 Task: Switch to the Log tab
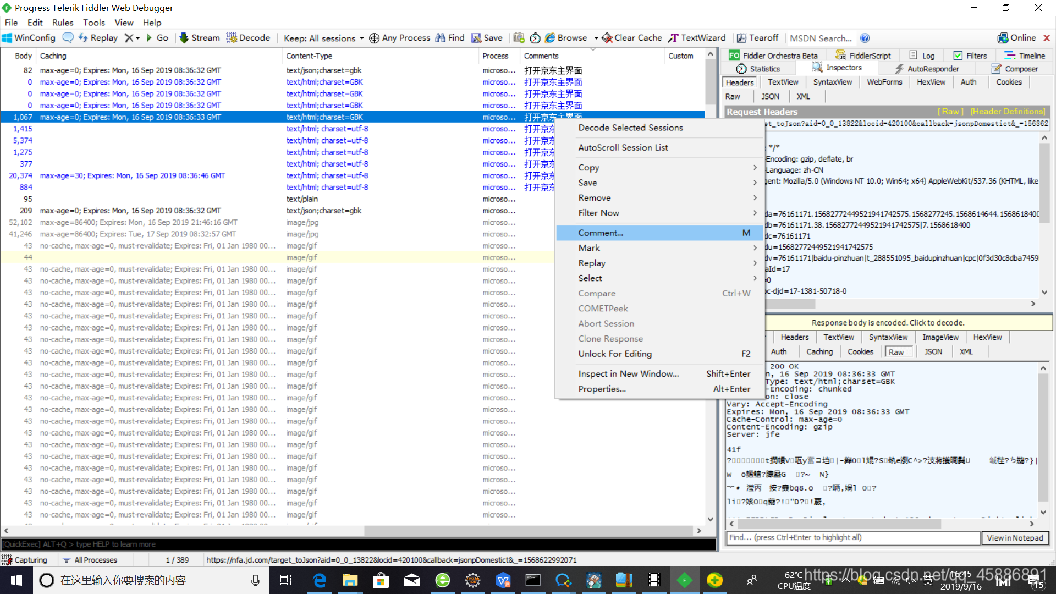pos(921,55)
